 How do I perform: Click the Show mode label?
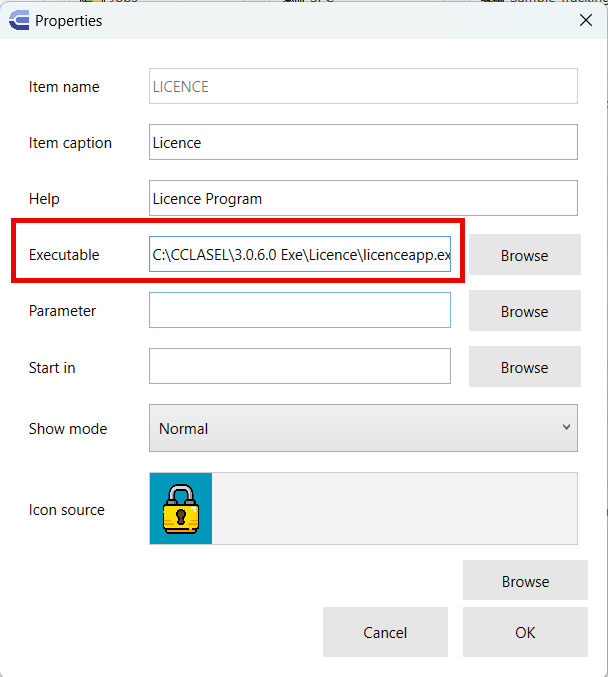point(68,429)
